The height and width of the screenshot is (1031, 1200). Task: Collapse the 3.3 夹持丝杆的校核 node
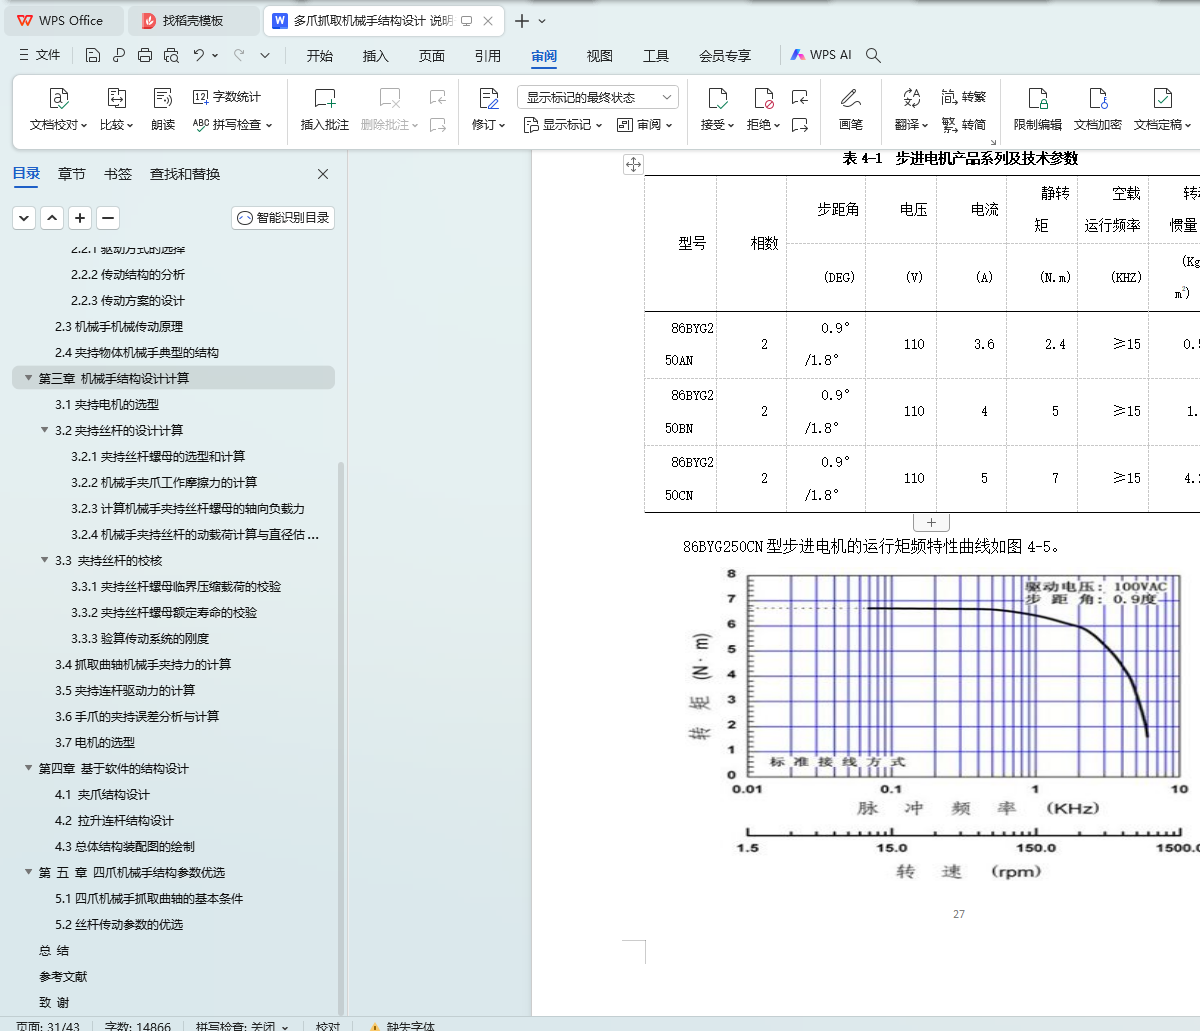(44, 560)
